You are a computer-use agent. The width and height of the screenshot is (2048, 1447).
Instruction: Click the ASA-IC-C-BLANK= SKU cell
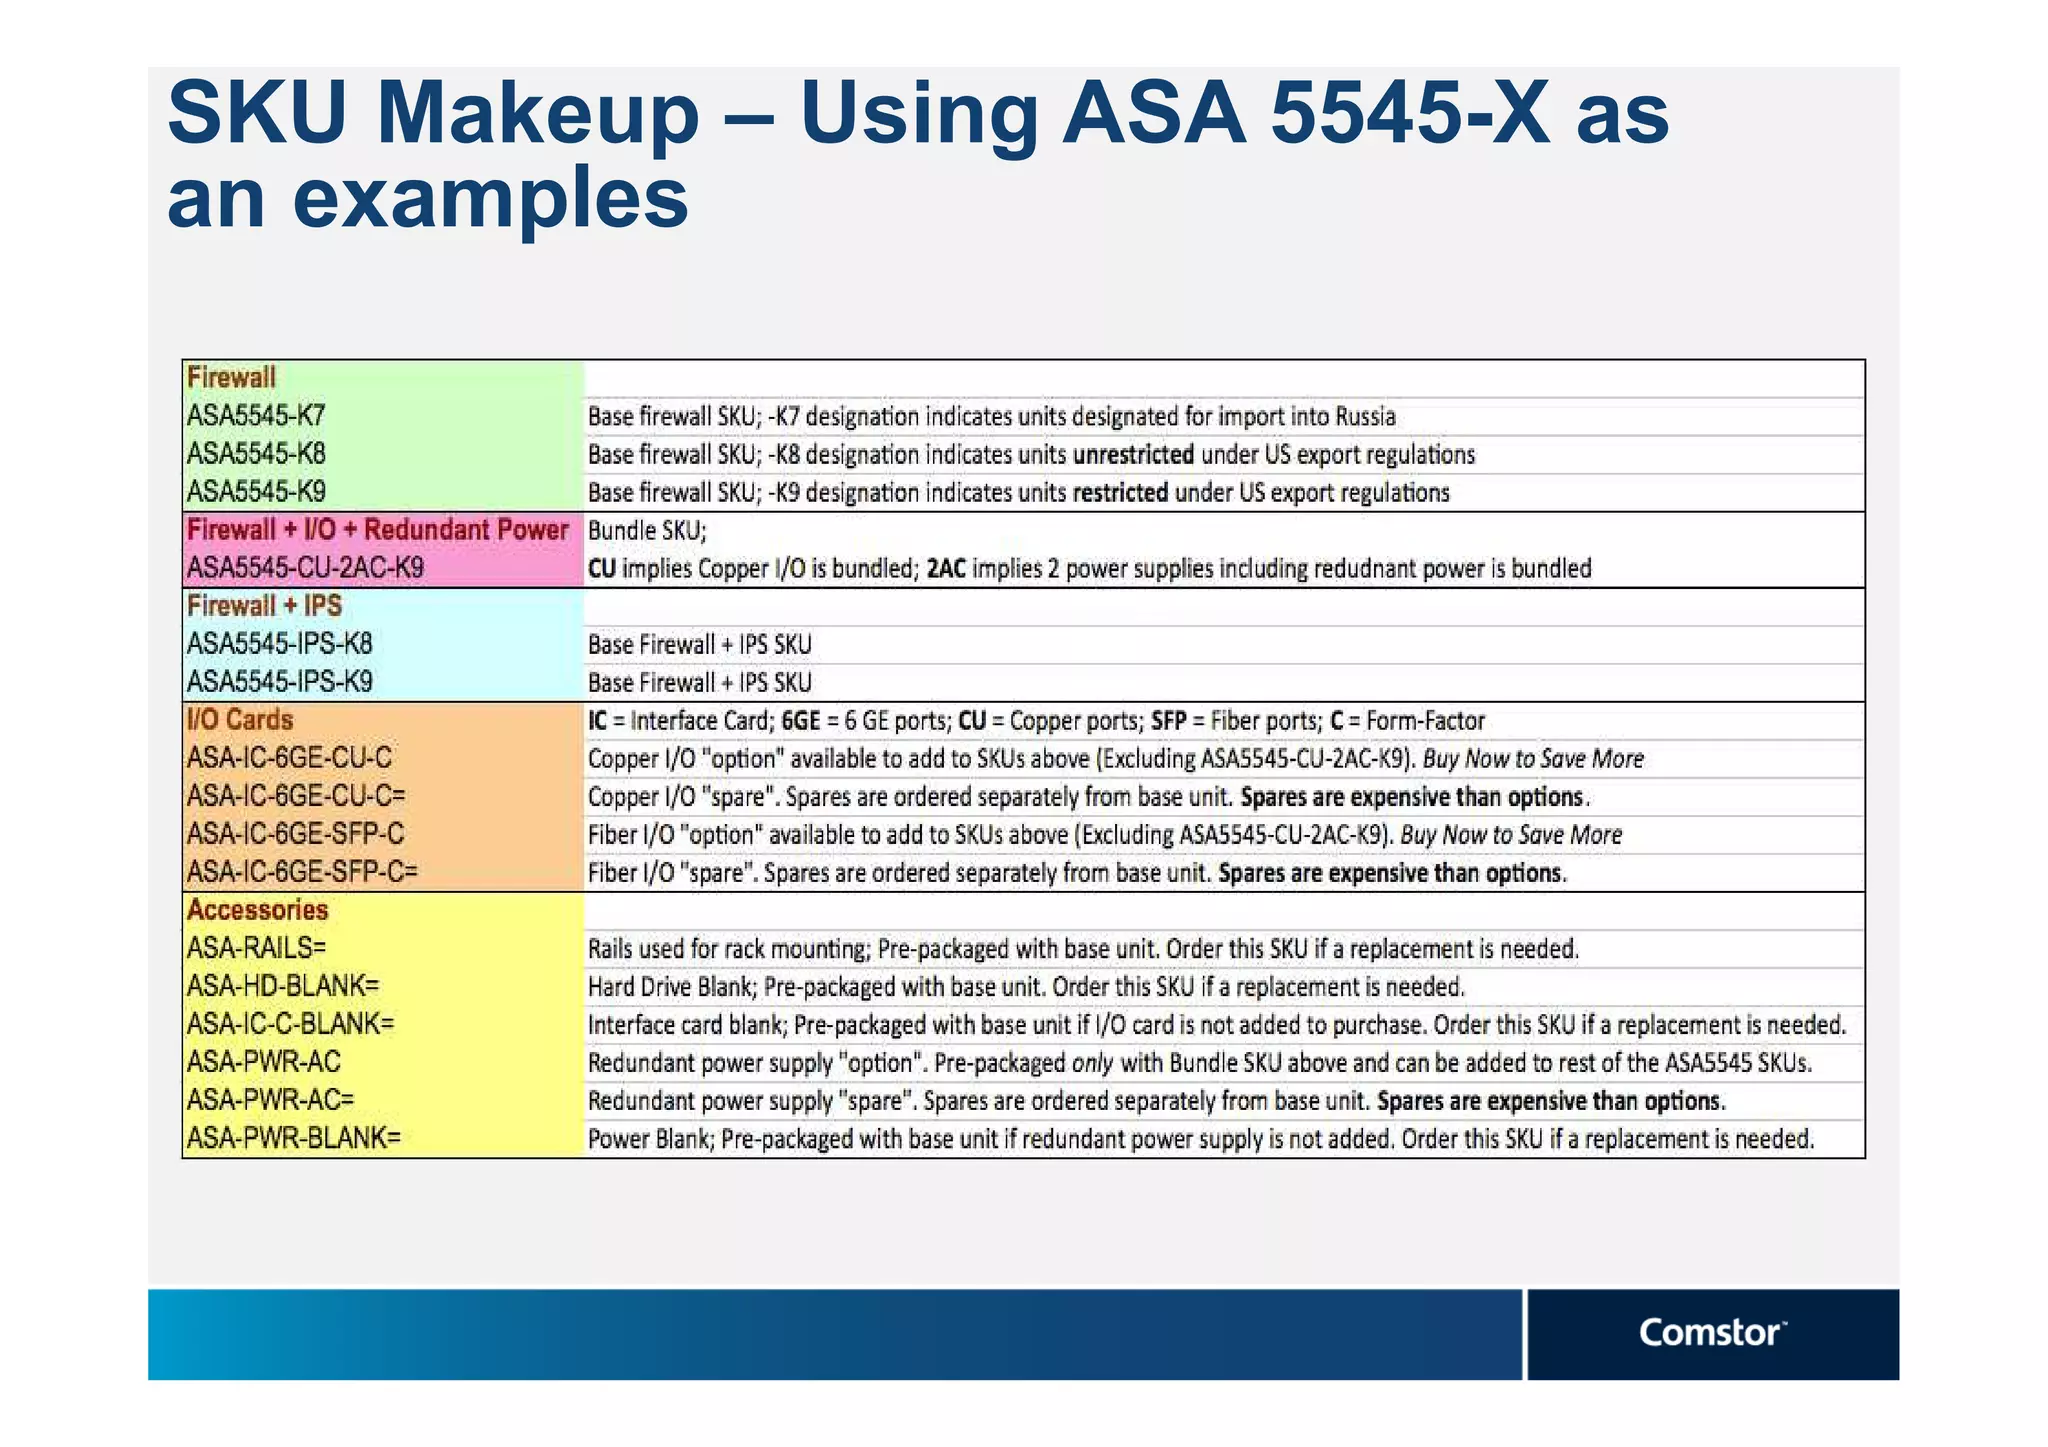(291, 1024)
